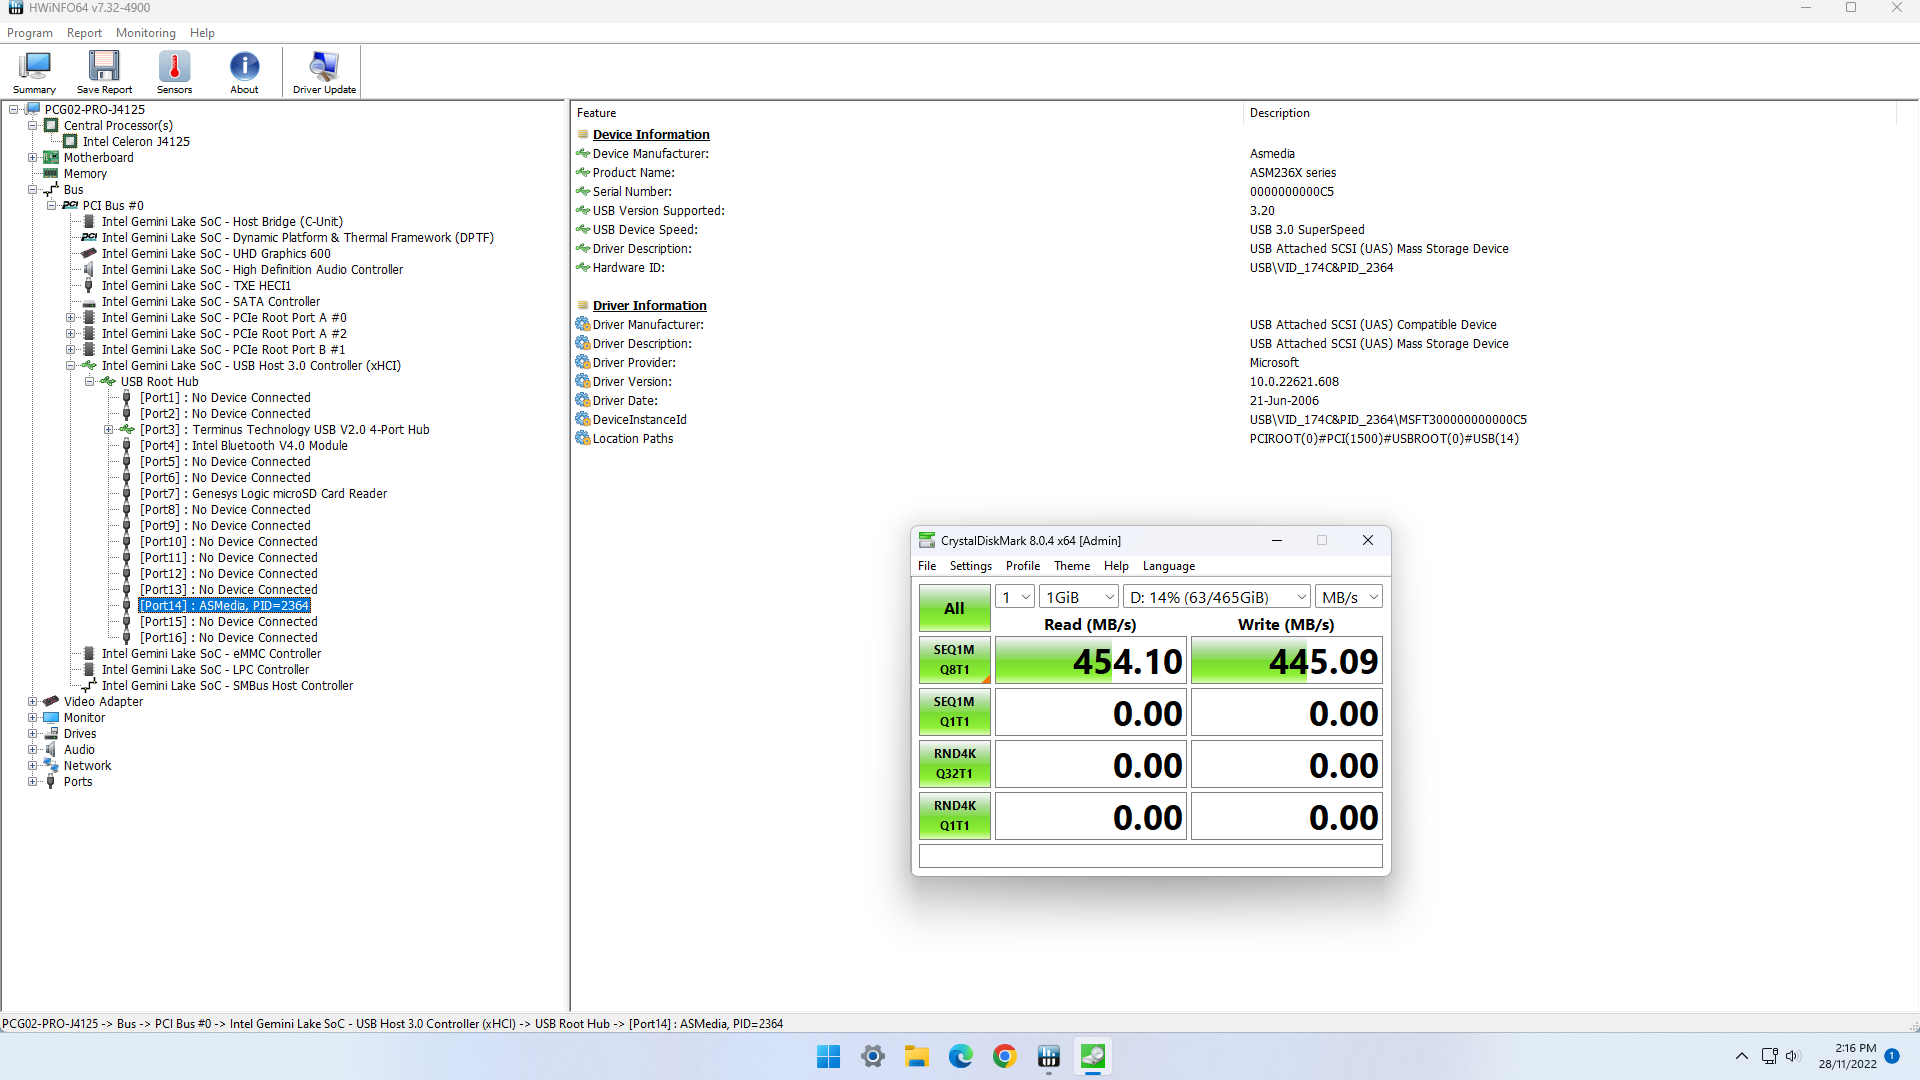
Task: Select the SATA Controller entry
Action: coord(211,302)
